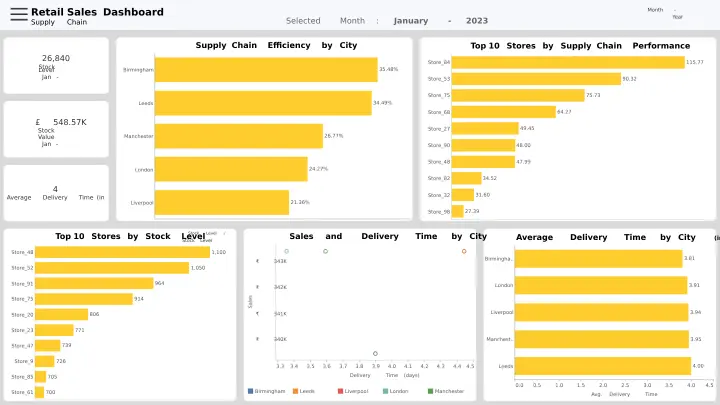This screenshot has width=720, height=405.
Task: Open the Month selector at top right
Action: click(x=655, y=10)
